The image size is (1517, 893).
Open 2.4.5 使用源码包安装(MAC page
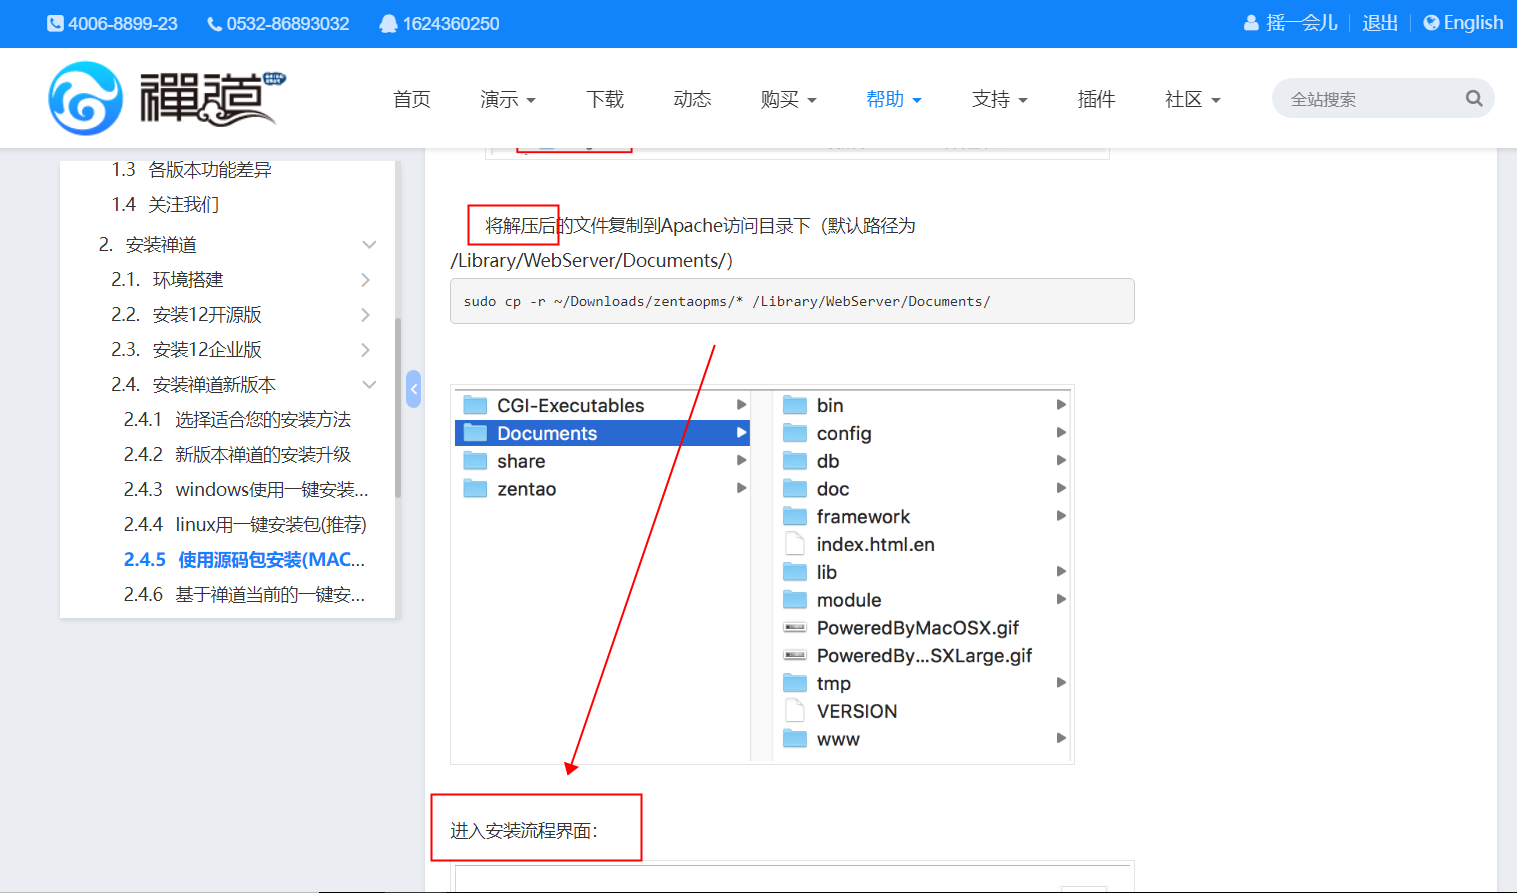pos(244,560)
